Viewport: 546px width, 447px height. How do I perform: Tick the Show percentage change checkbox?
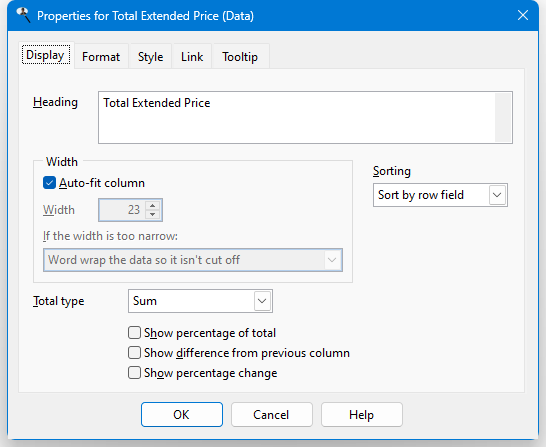click(x=134, y=373)
